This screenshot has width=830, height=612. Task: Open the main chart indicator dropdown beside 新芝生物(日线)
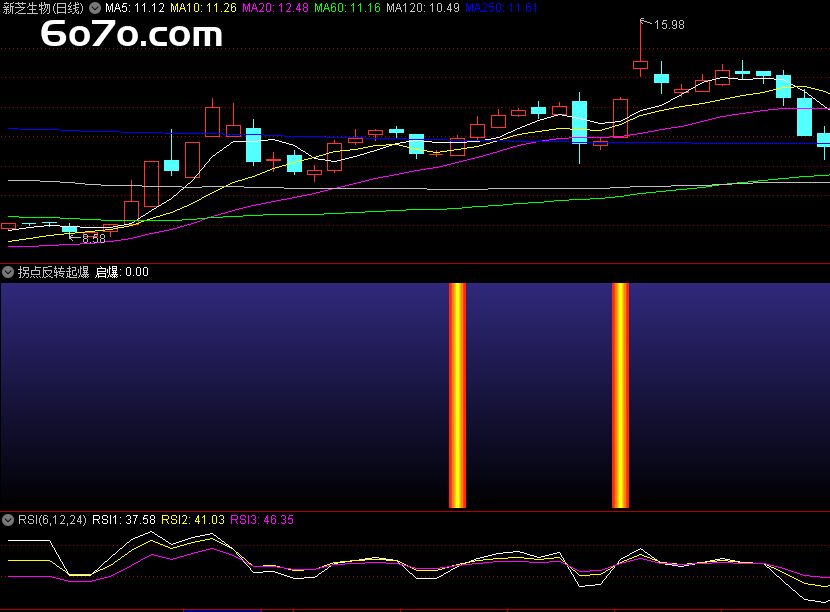click(x=95, y=8)
